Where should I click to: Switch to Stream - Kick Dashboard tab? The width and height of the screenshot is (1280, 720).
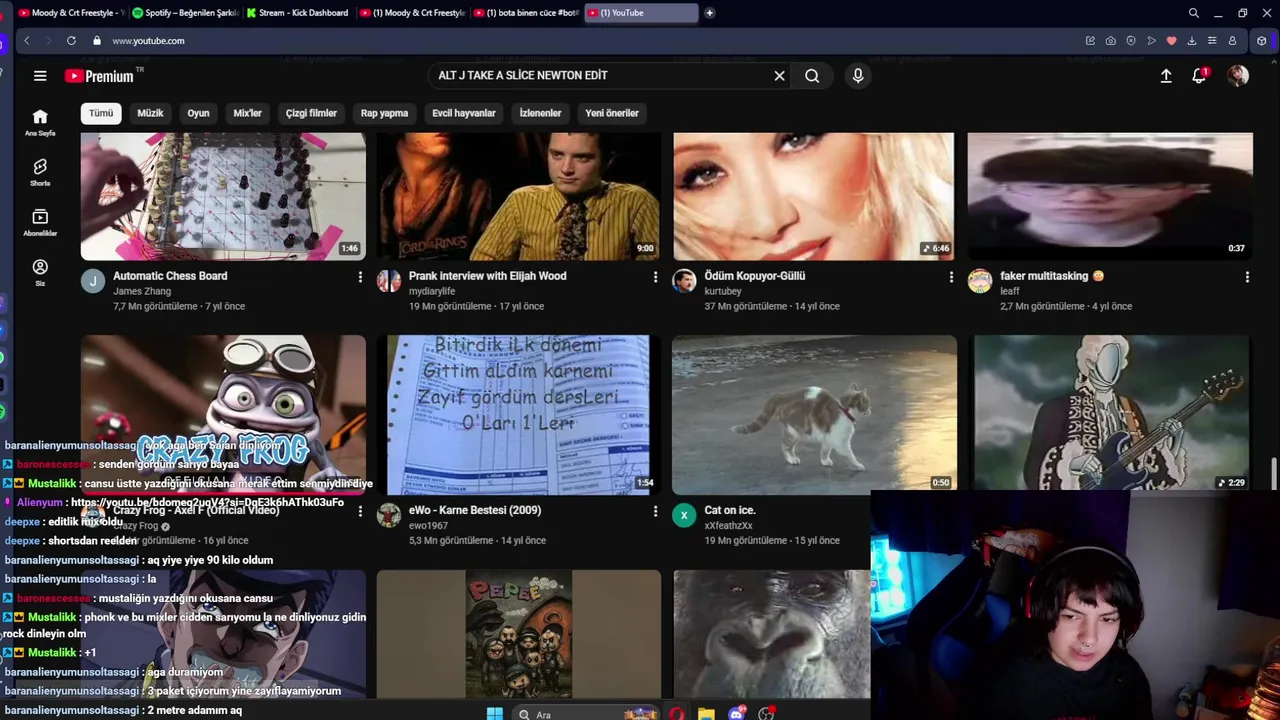click(x=297, y=13)
